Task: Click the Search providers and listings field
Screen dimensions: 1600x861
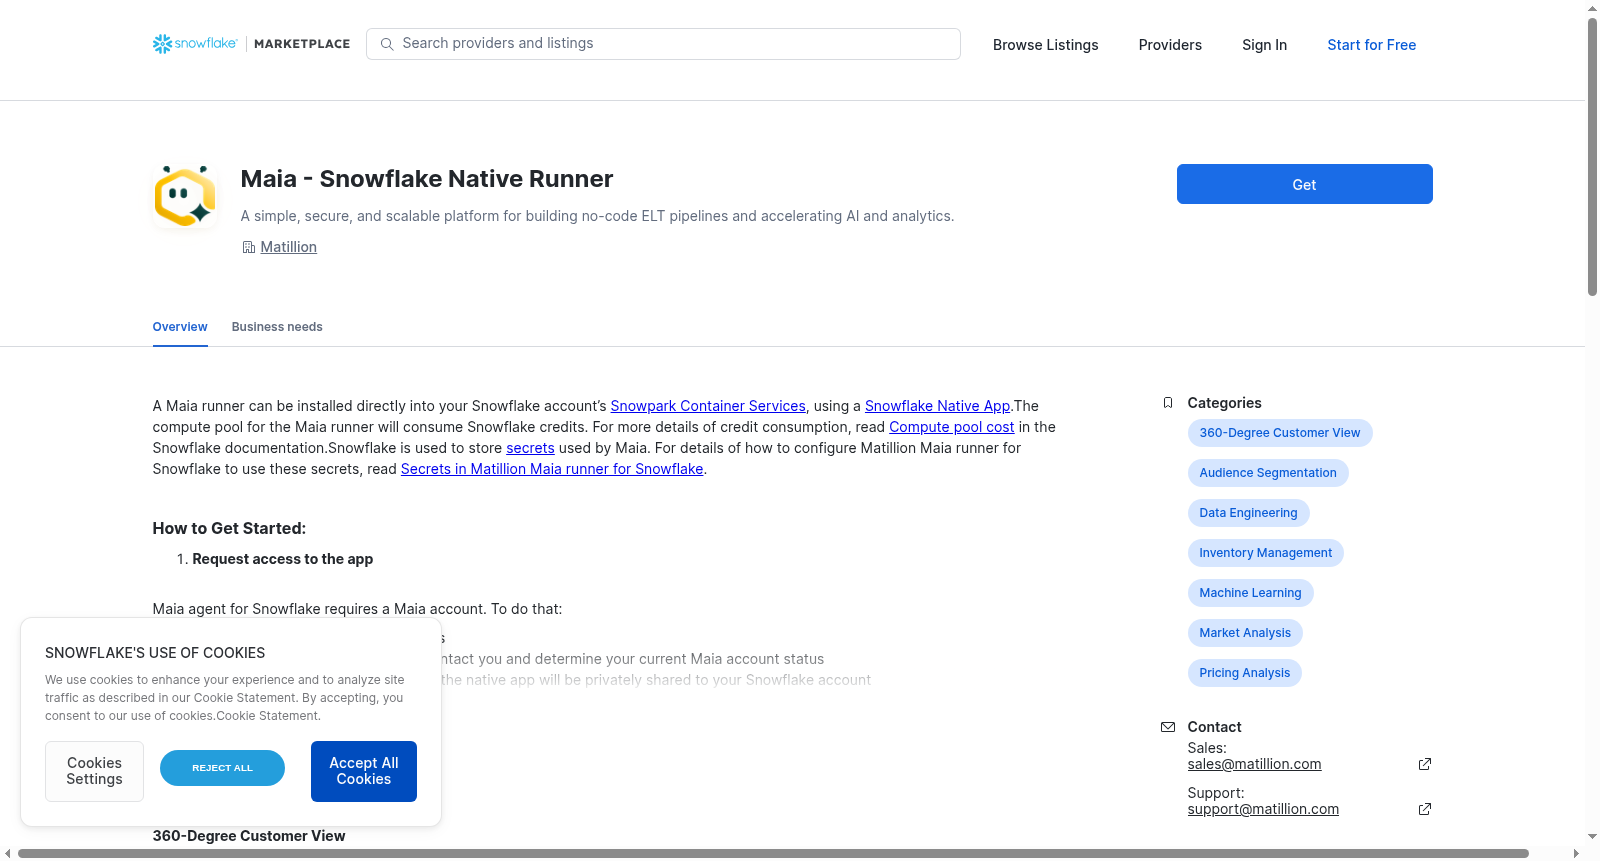Action: point(663,44)
